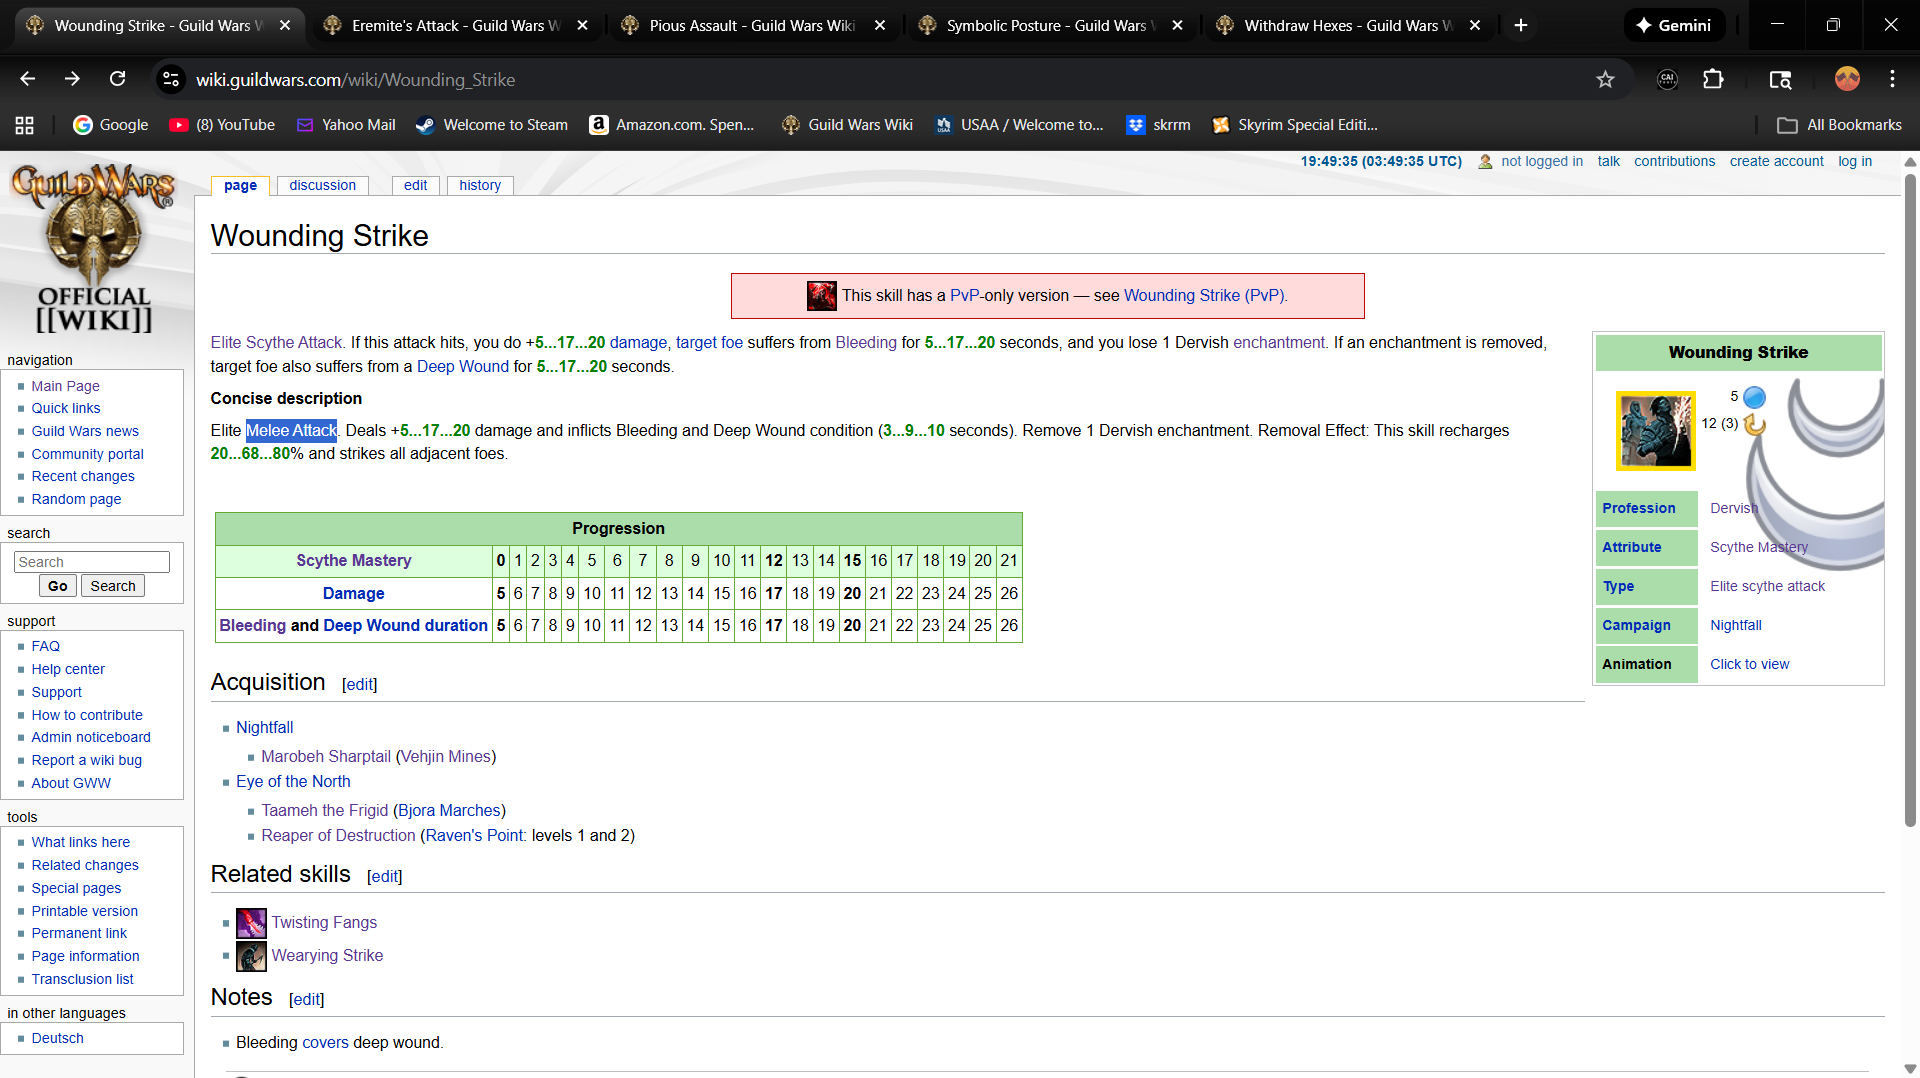Reload the current page

coord(117,79)
